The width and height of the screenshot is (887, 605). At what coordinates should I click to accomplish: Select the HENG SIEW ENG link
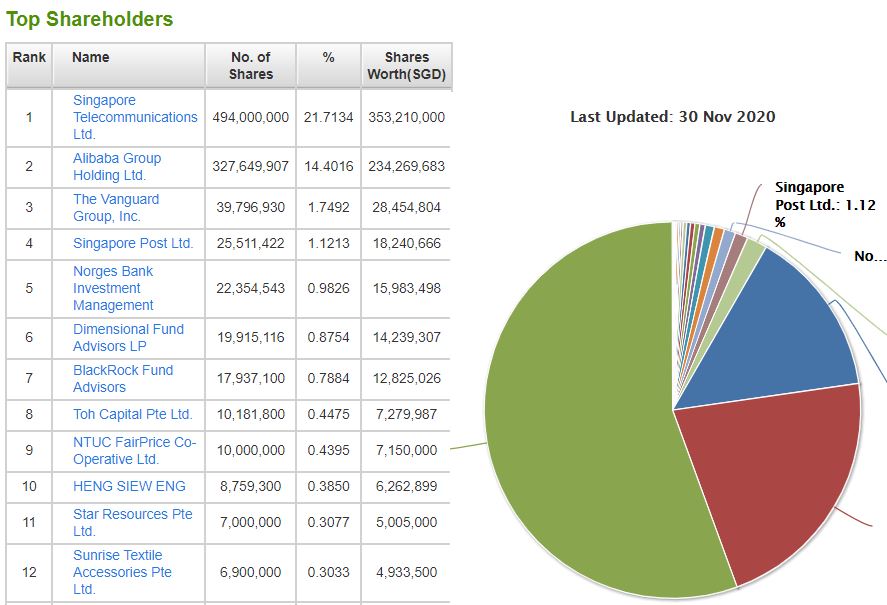(129, 486)
